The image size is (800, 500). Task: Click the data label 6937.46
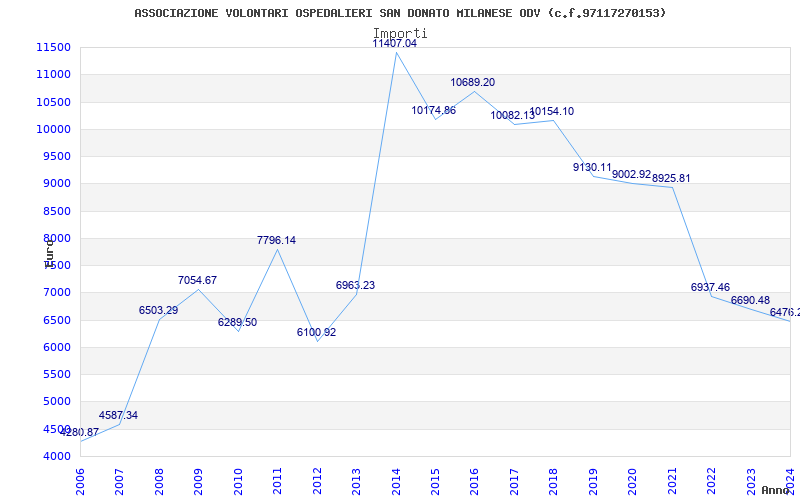coord(710,288)
